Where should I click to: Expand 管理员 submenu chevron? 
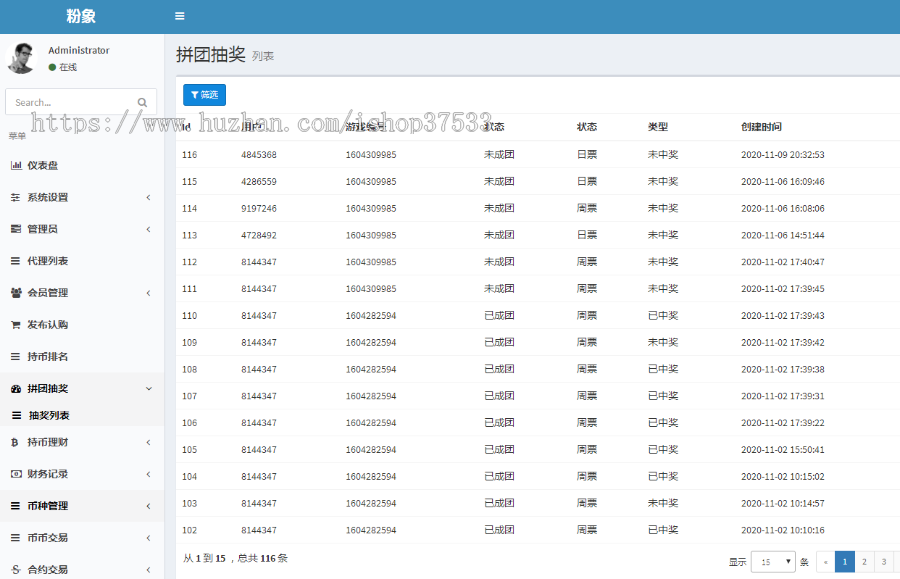[x=149, y=230]
